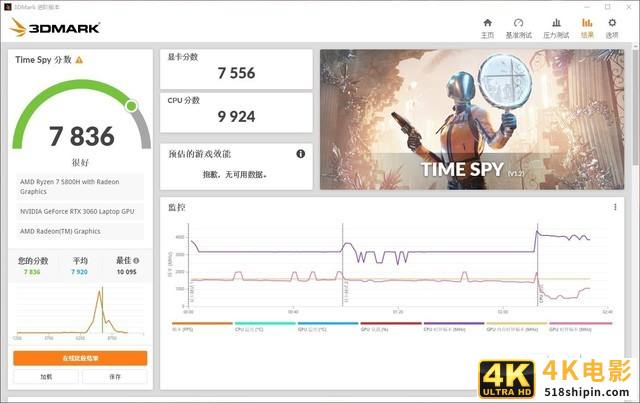Click the Save (保存) button
The height and width of the screenshot is (403, 640).
click(x=115, y=376)
